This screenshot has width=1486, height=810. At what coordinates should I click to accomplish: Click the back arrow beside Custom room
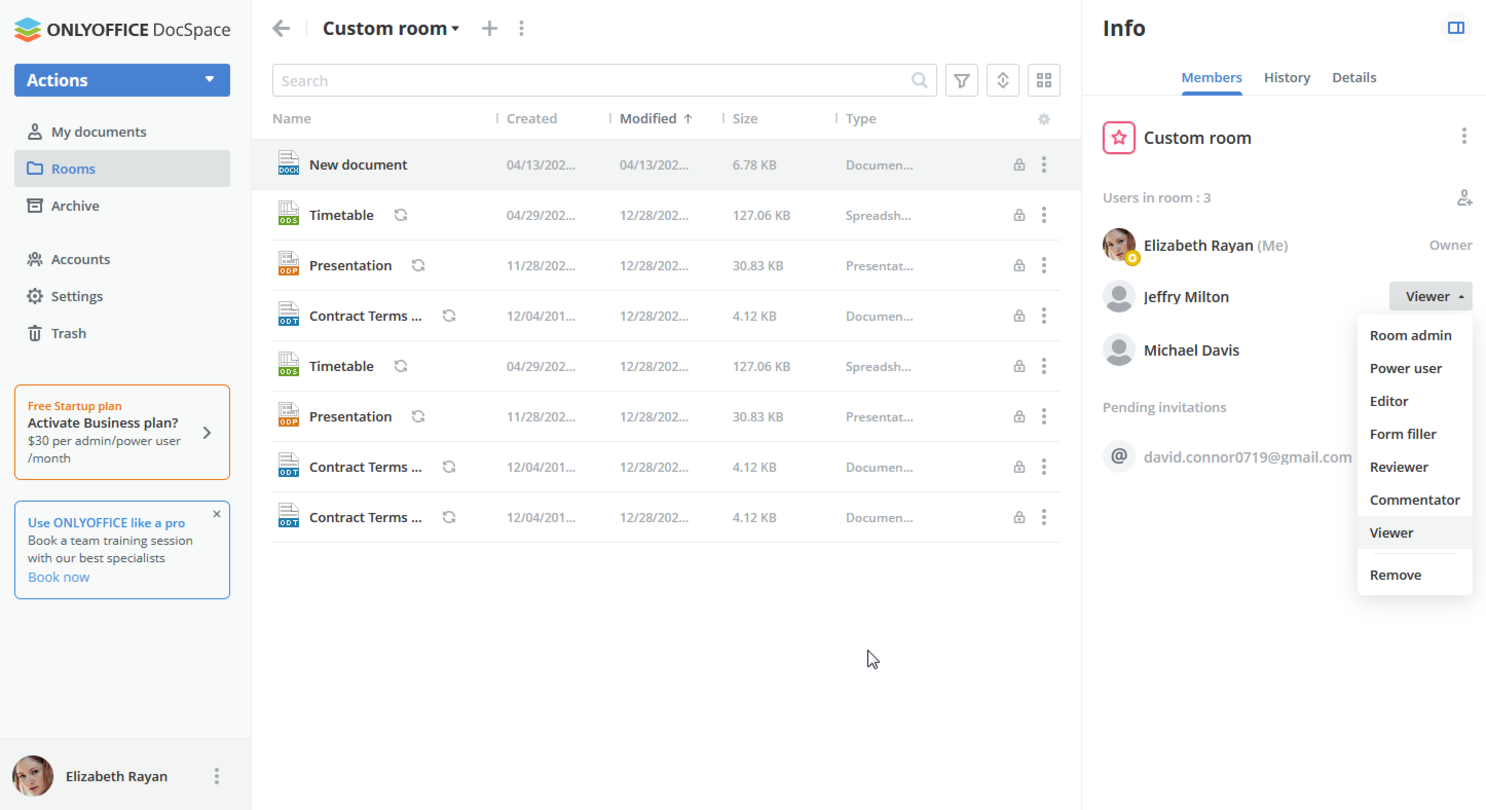tap(281, 29)
